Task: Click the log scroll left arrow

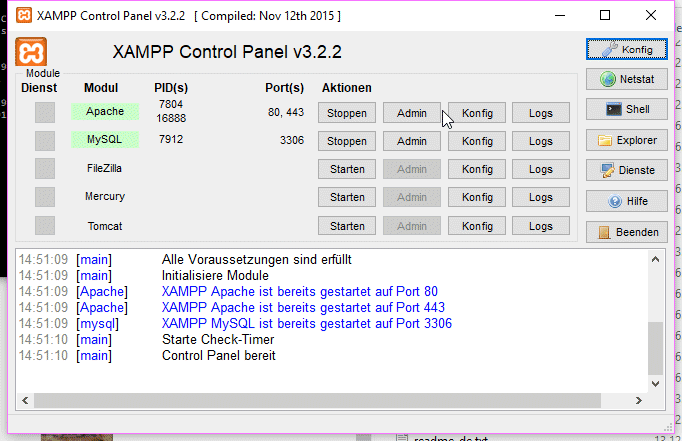Action: coord(25,400)
